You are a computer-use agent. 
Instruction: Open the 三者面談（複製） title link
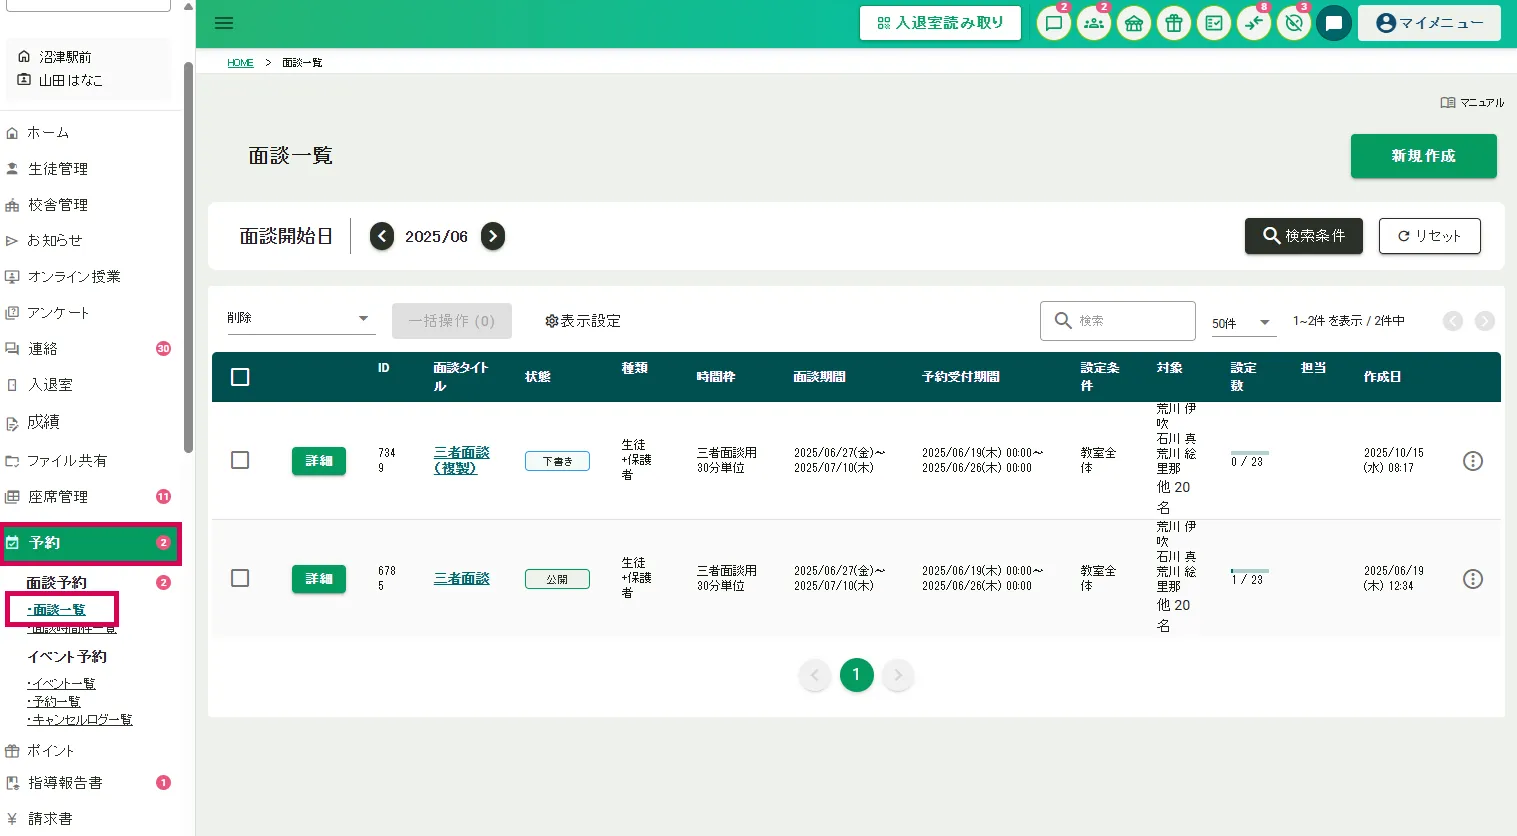click(x=461, y=460)
